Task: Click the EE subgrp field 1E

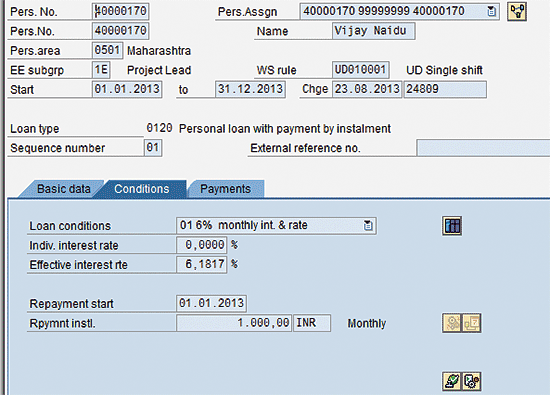Action: (101, 69)
